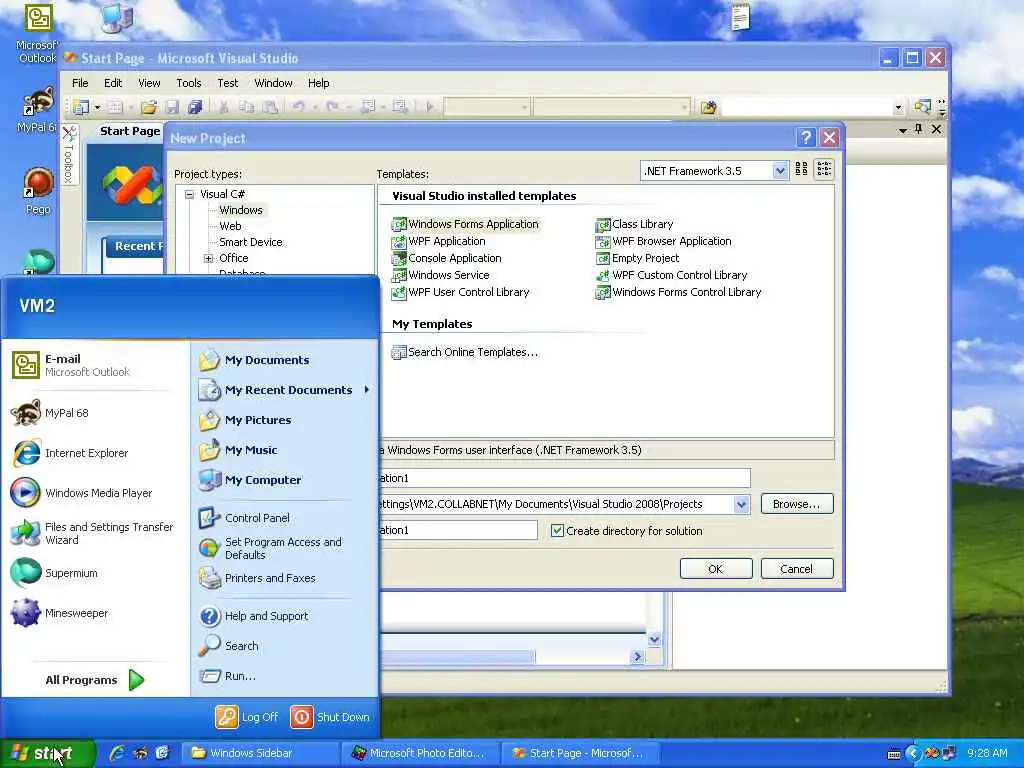This screenshot has height=768, width=1024.
Task: Pin the Start Page panel with pushpin
Action: (x=918, y=129)
